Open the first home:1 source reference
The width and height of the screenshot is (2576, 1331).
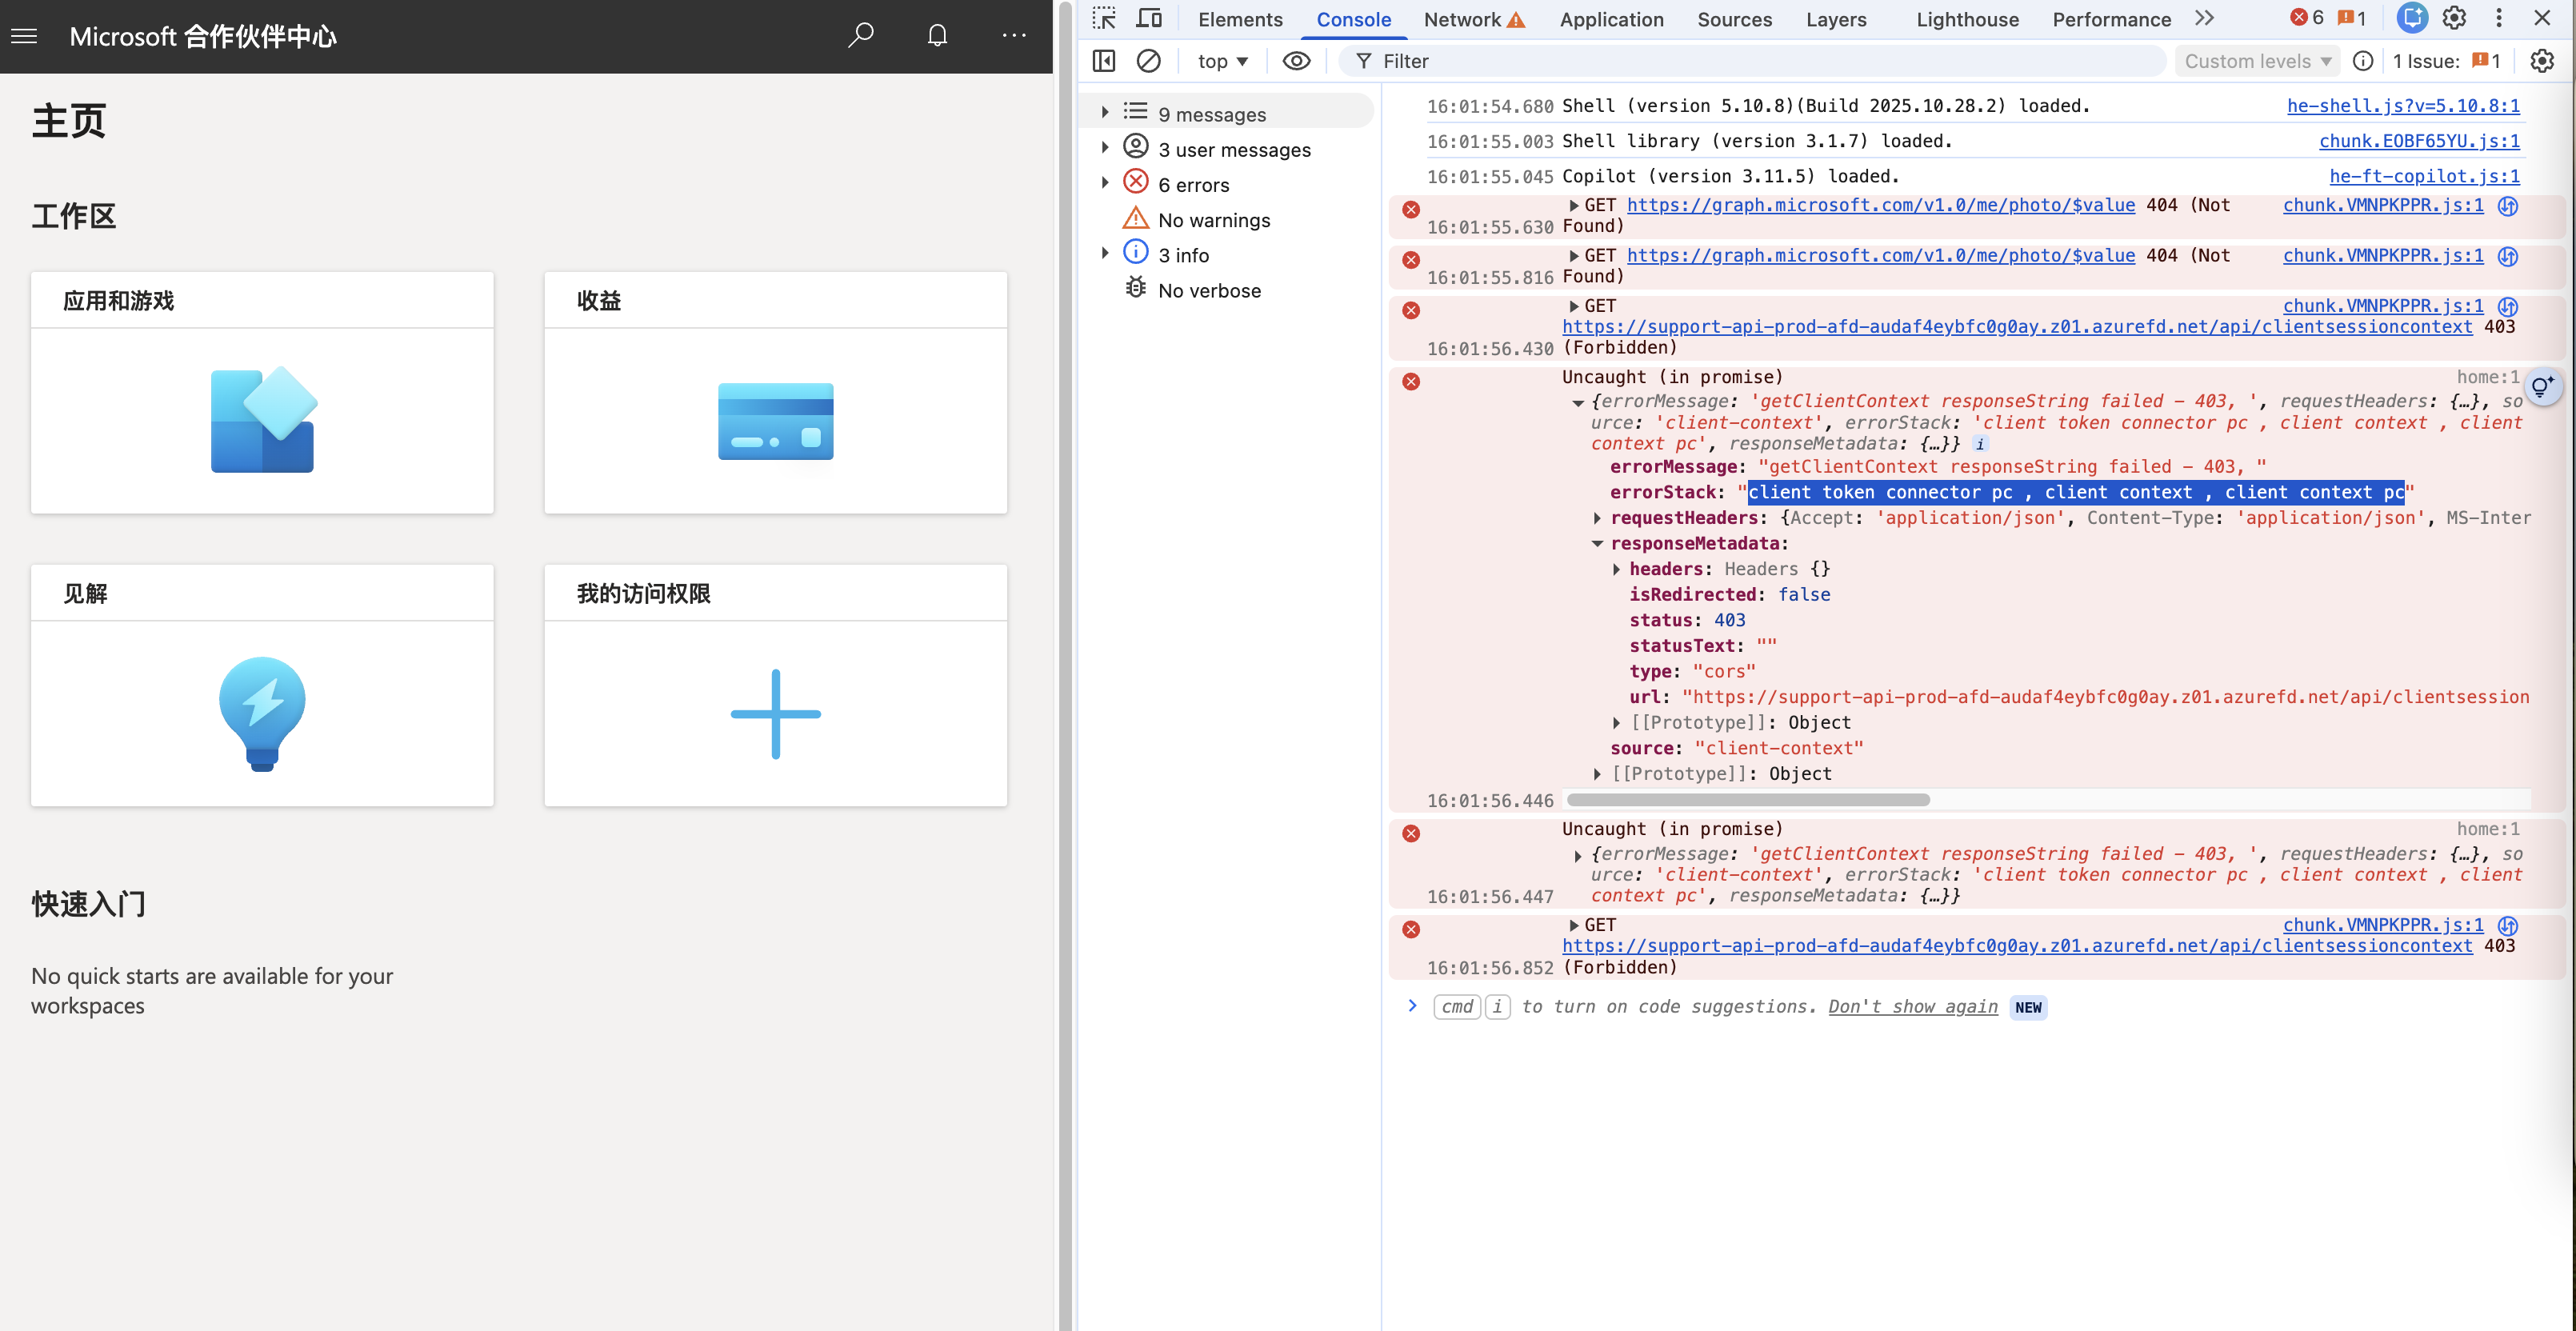pos(2488,377)
